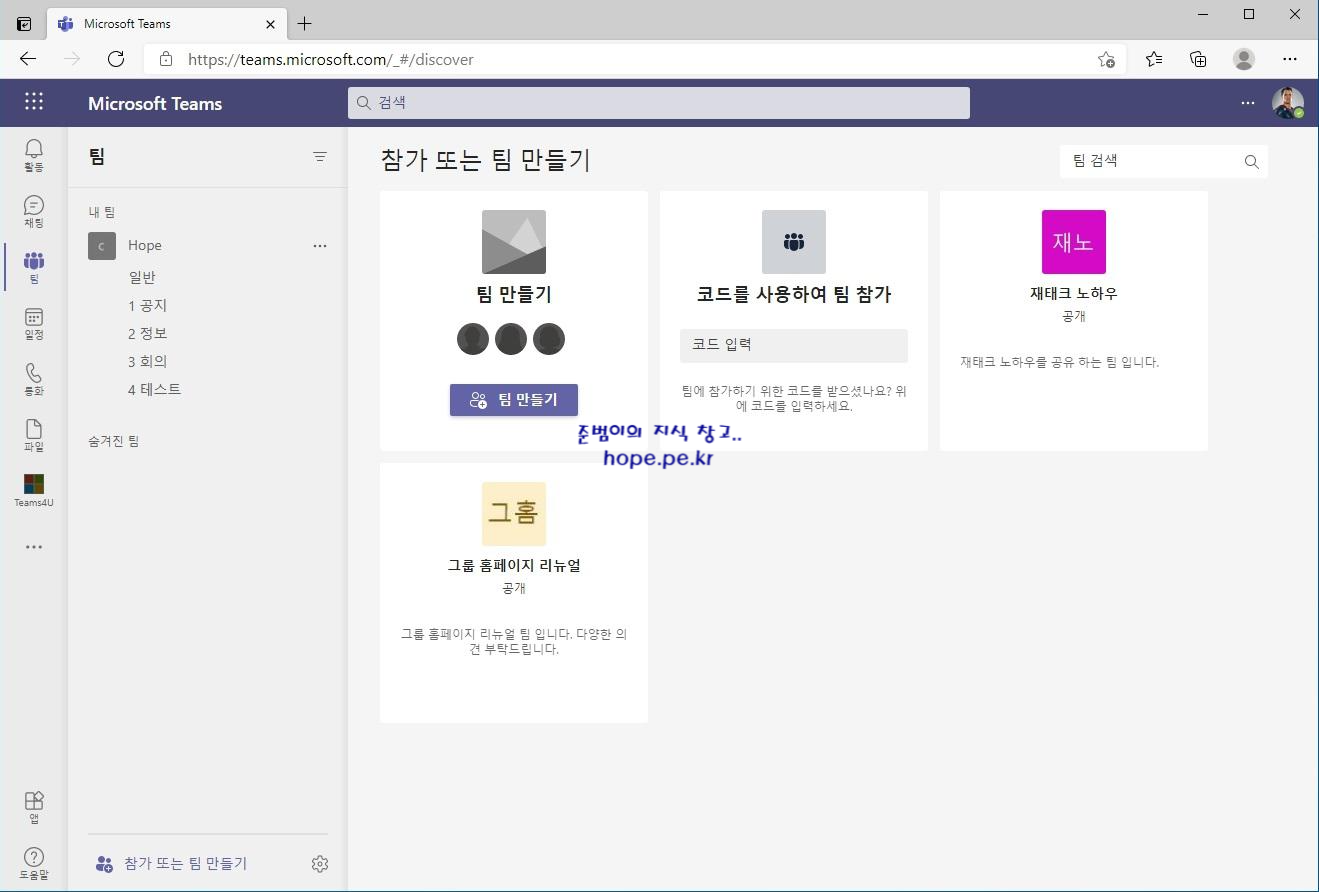This screenshot has height=892, width=1319.
Task: Click the 팀 만들기 card image
Action: (x=514, y=242)
